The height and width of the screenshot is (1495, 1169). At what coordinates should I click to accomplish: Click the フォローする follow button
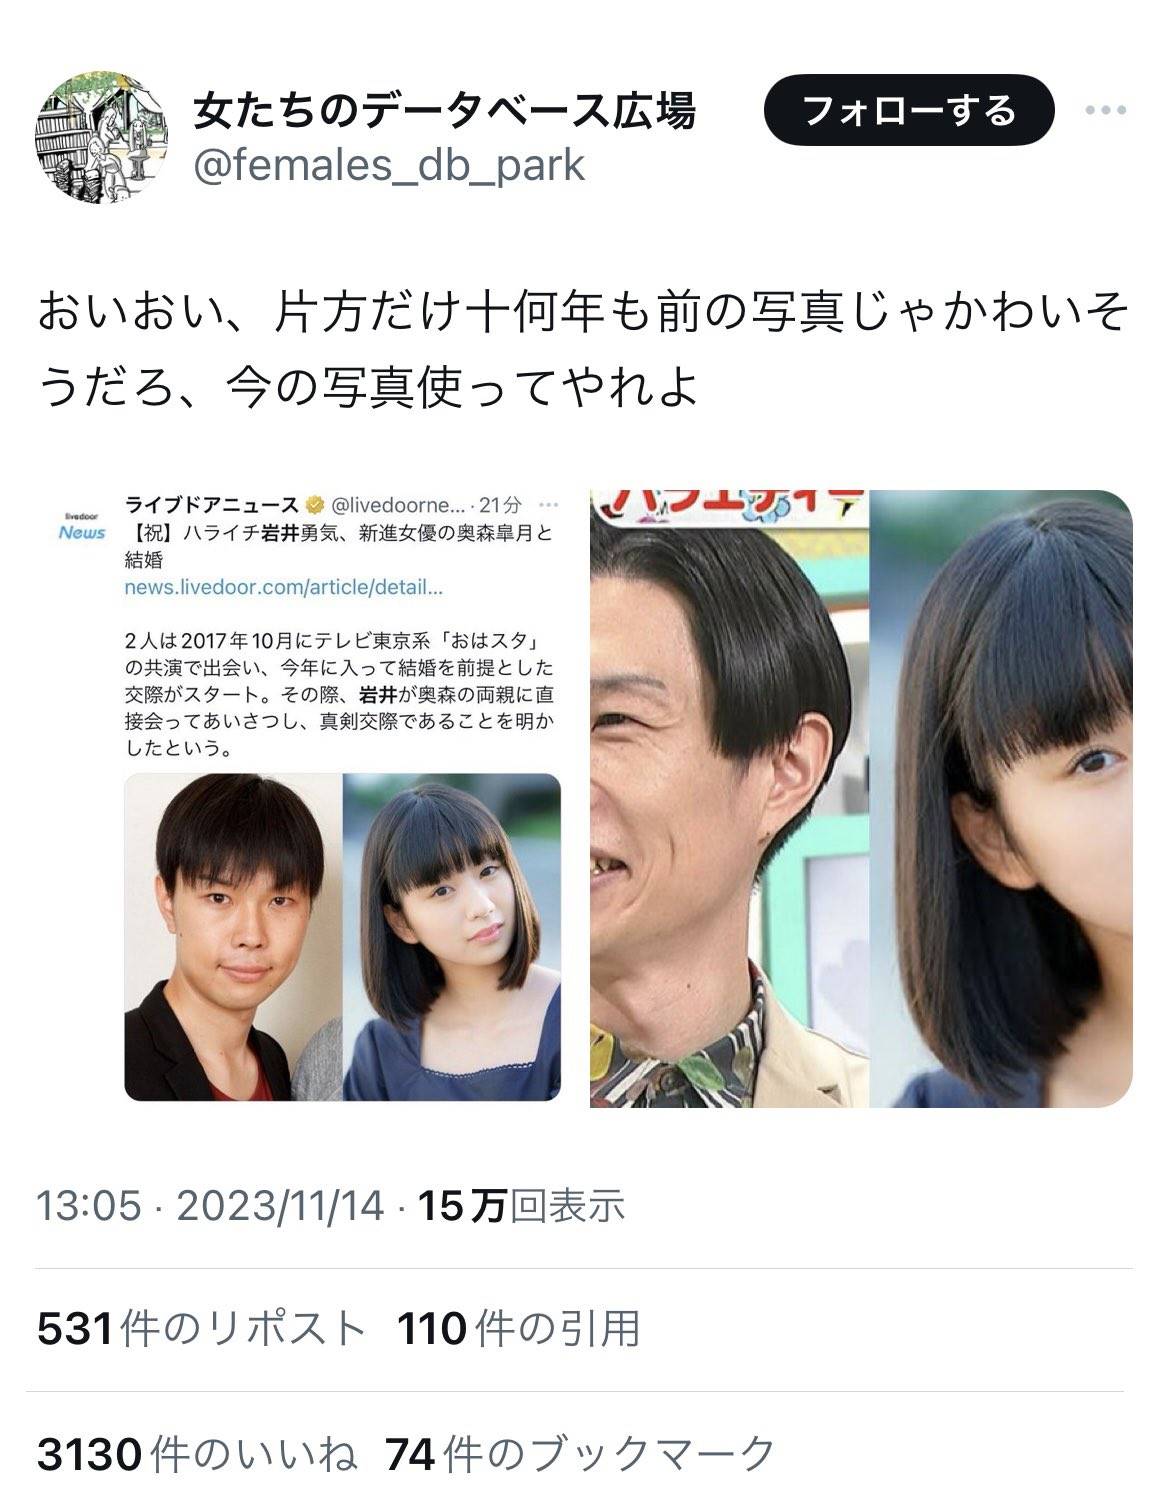[909, 110]
